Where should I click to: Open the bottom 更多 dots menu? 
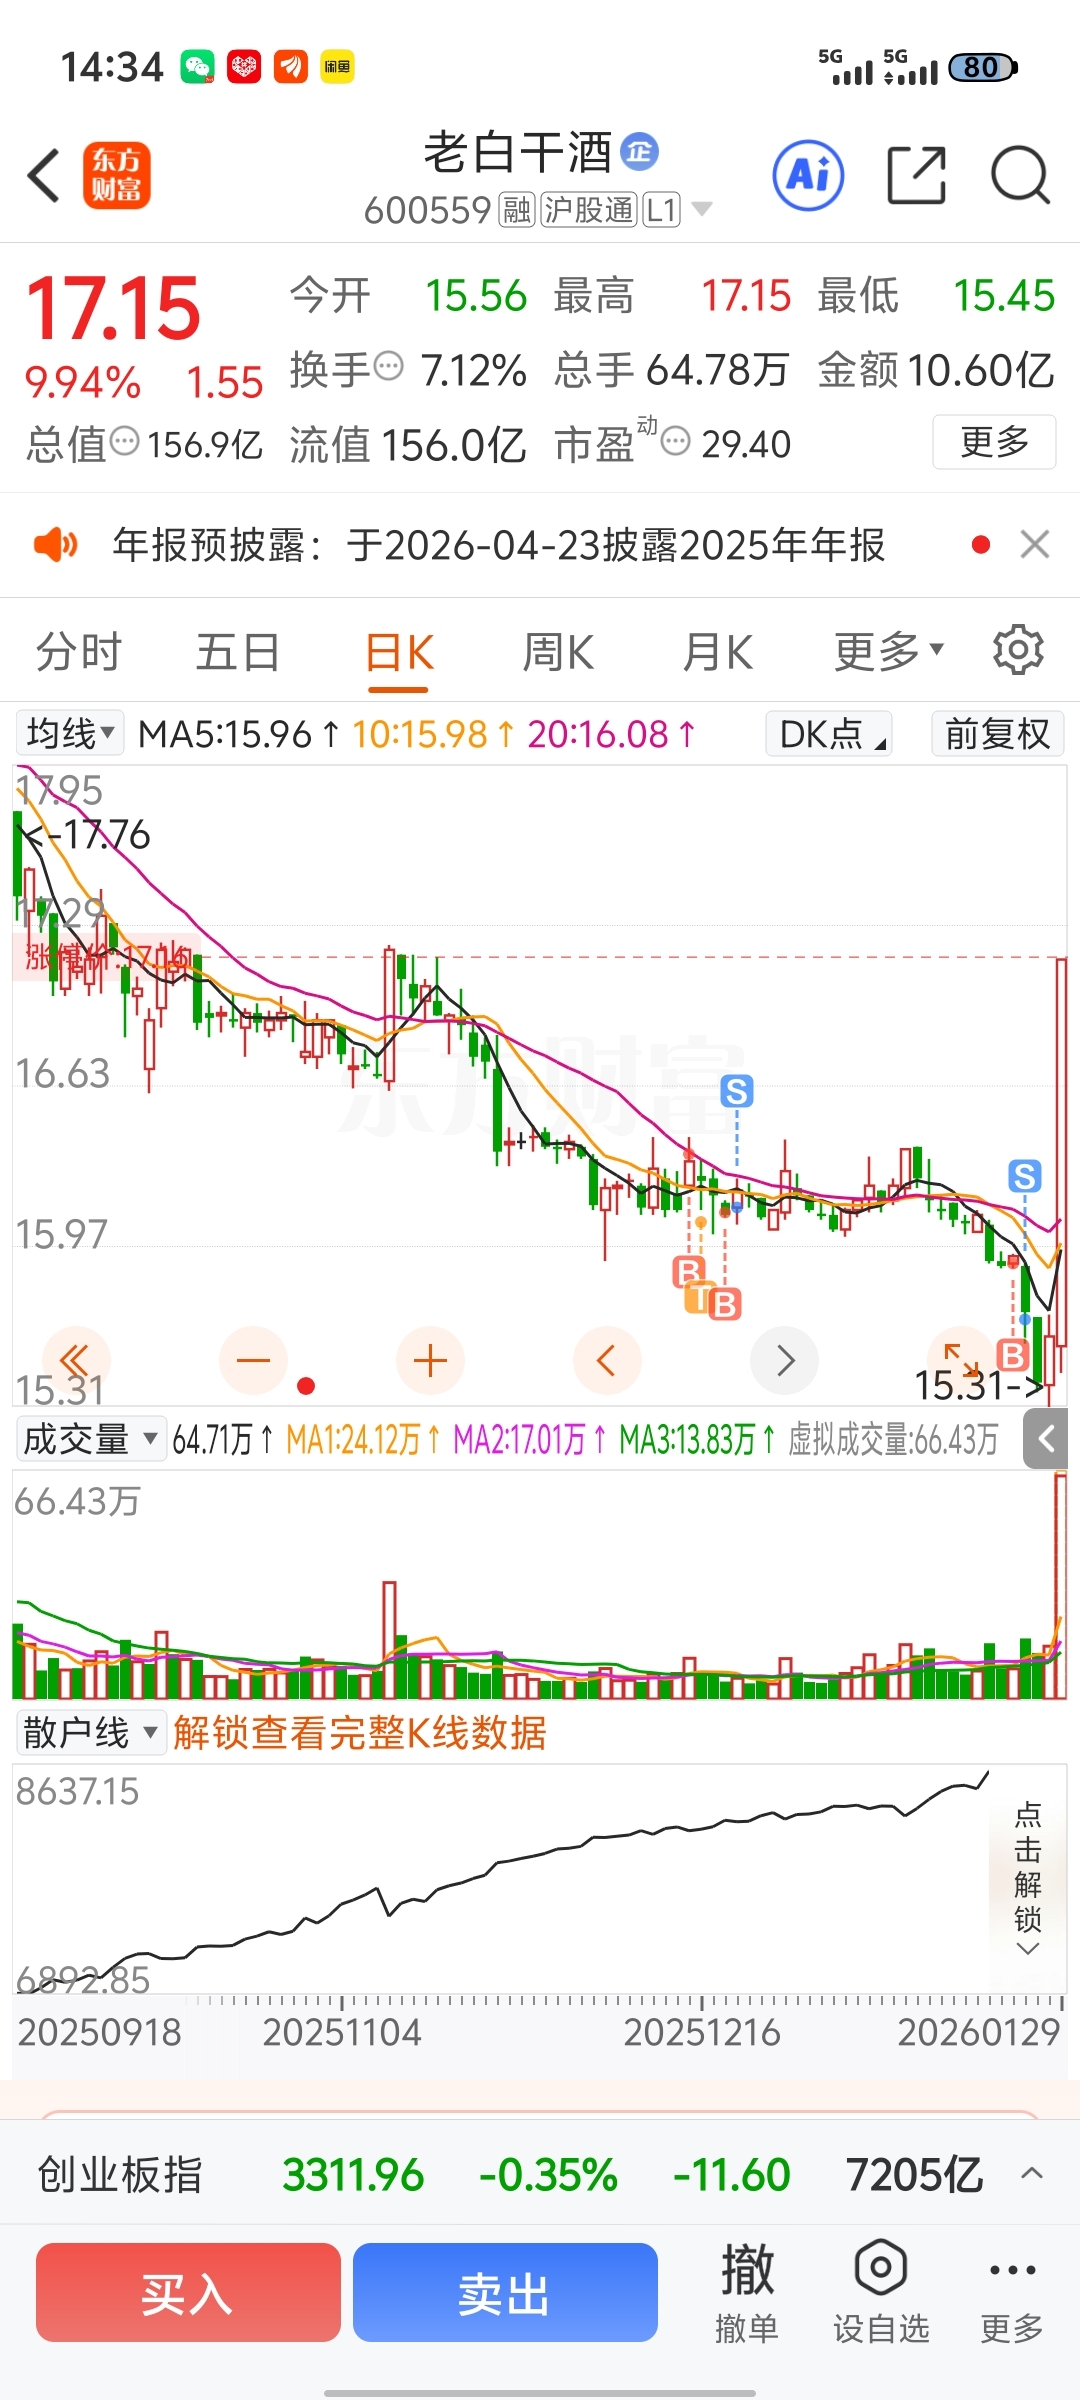[x=1012, y=2294]
